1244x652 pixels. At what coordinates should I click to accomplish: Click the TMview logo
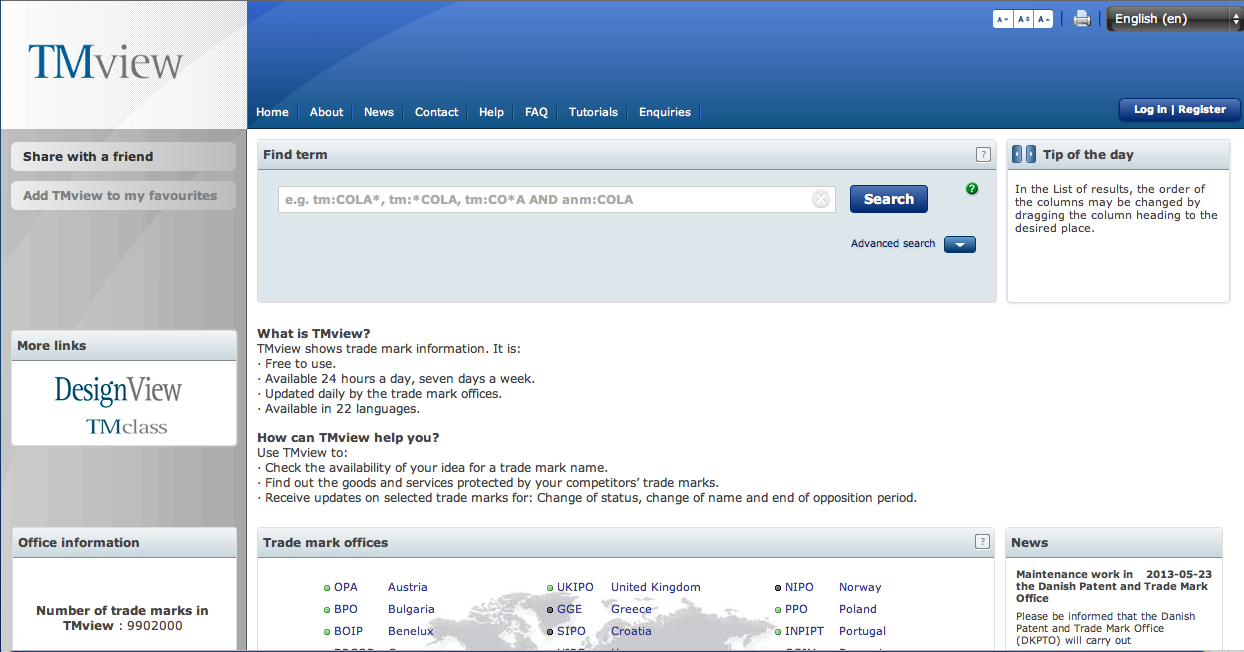pyautogui.click(x=105, y=62)
